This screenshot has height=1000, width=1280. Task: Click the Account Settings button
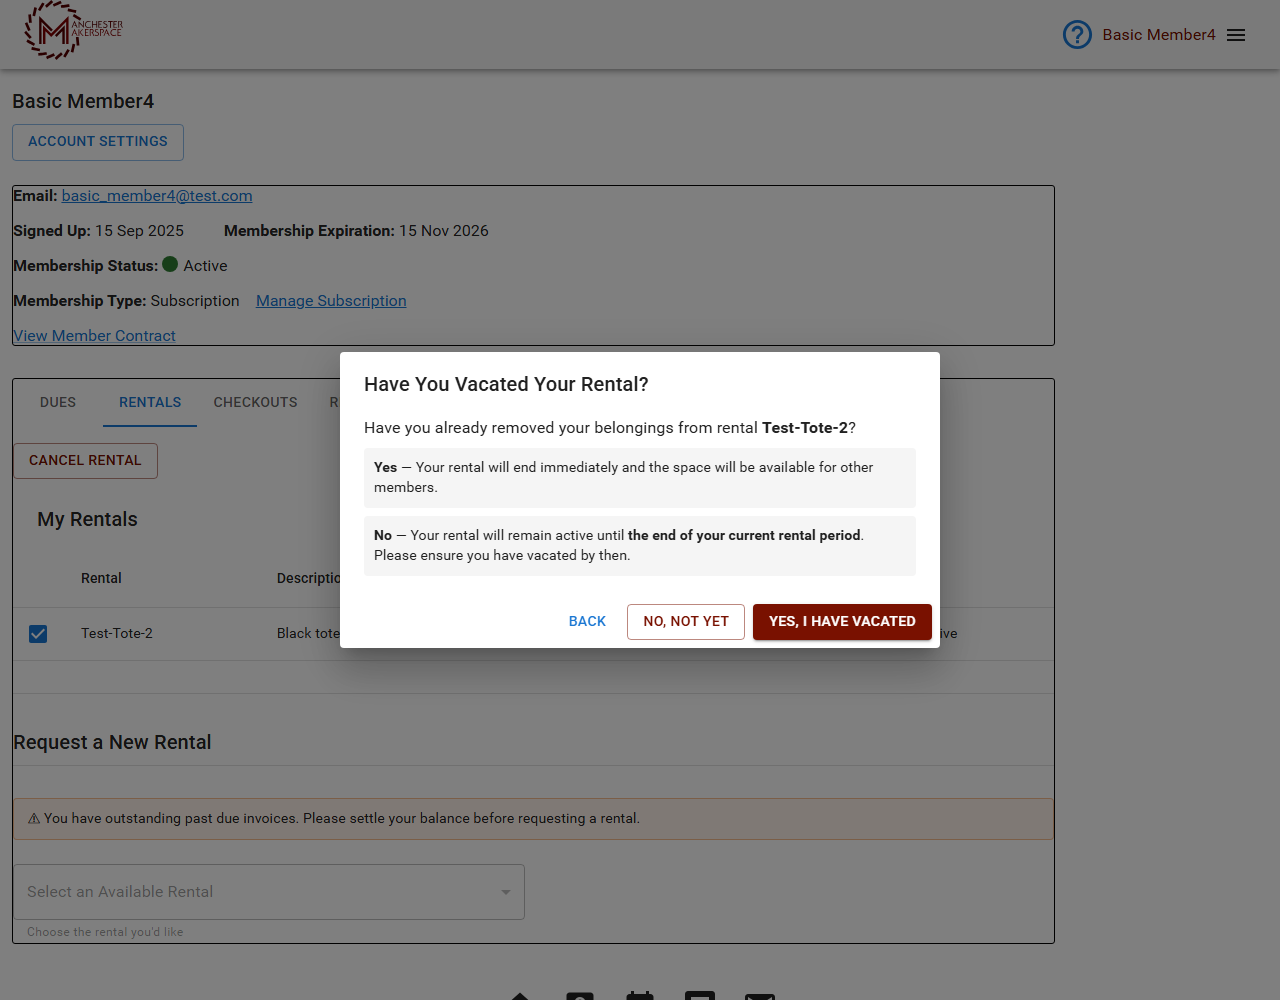click(x=98, y=142)
